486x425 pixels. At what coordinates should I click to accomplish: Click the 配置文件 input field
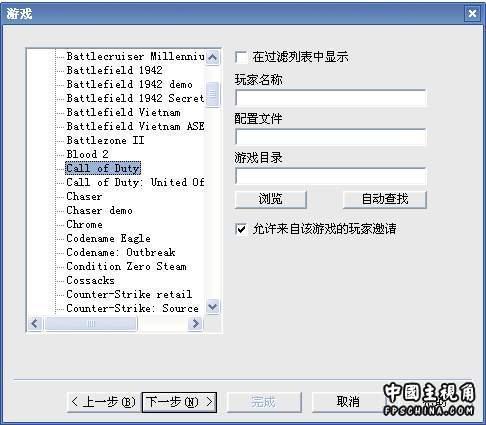pyautogui.click(x=331, y=137)
